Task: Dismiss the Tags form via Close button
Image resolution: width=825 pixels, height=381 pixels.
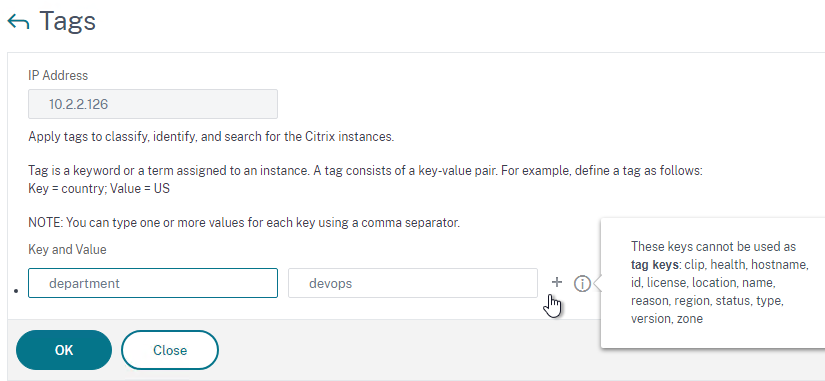Action: (170, 350)
